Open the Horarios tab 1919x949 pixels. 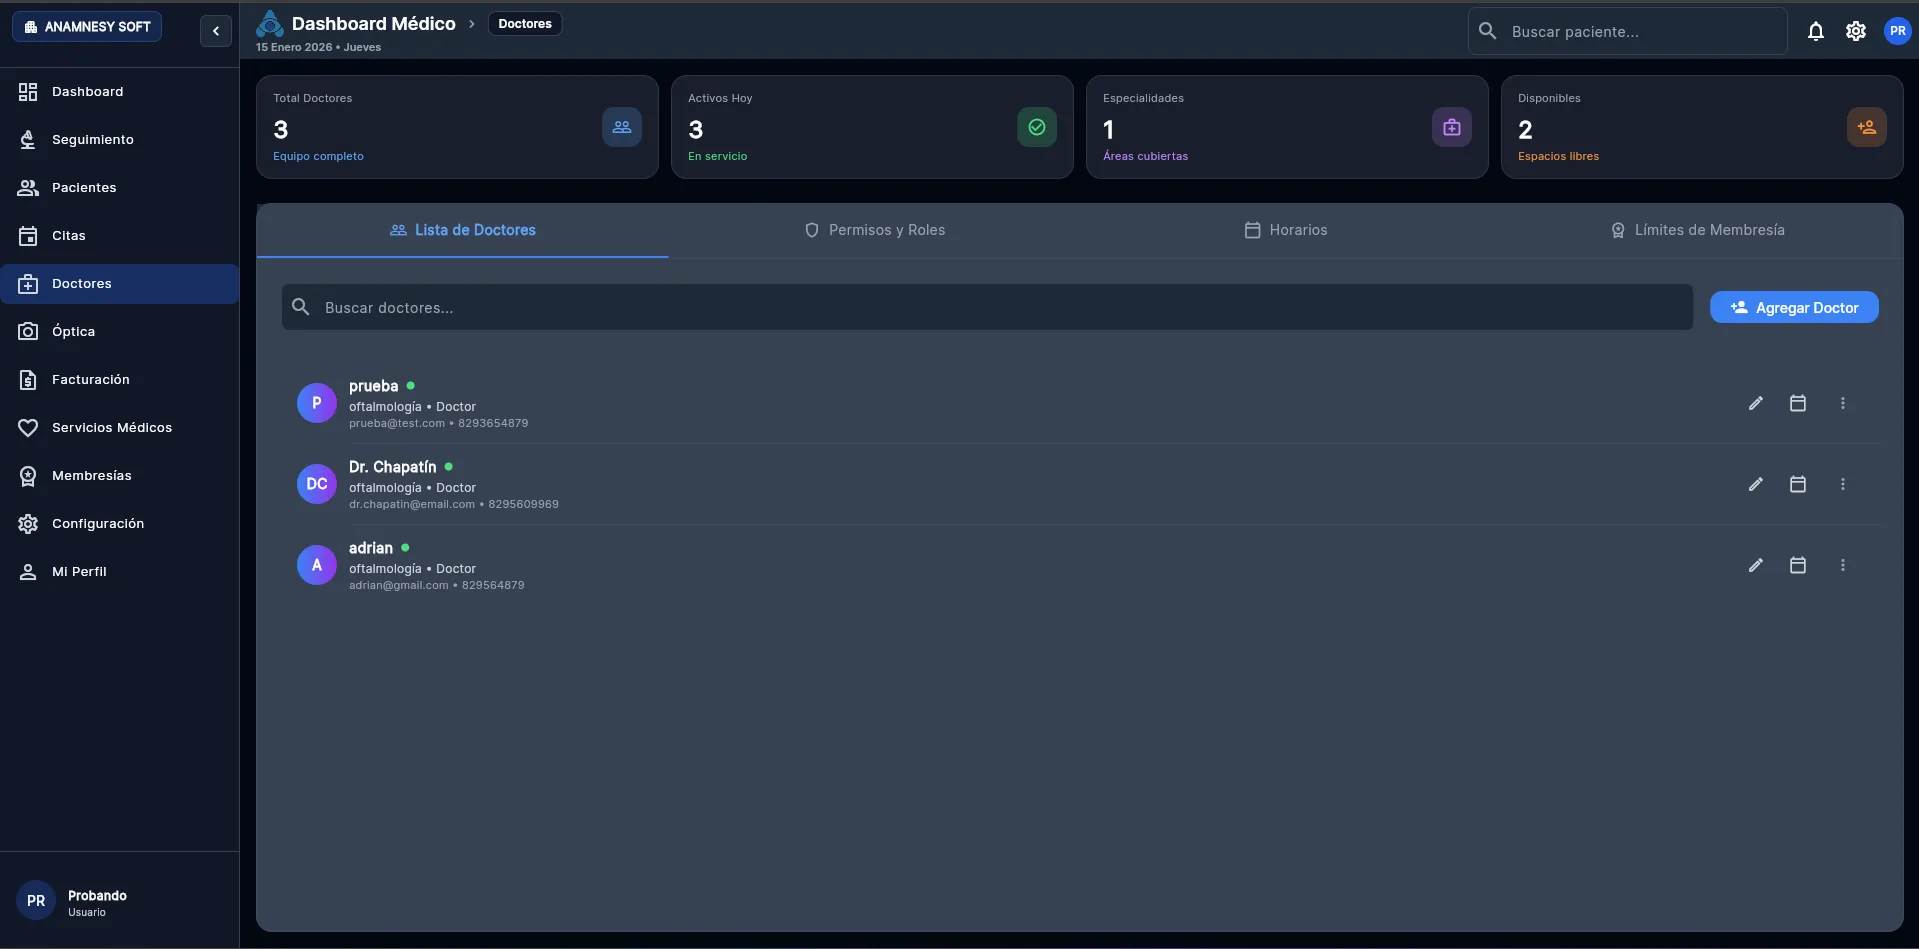tap(1286, 230)
